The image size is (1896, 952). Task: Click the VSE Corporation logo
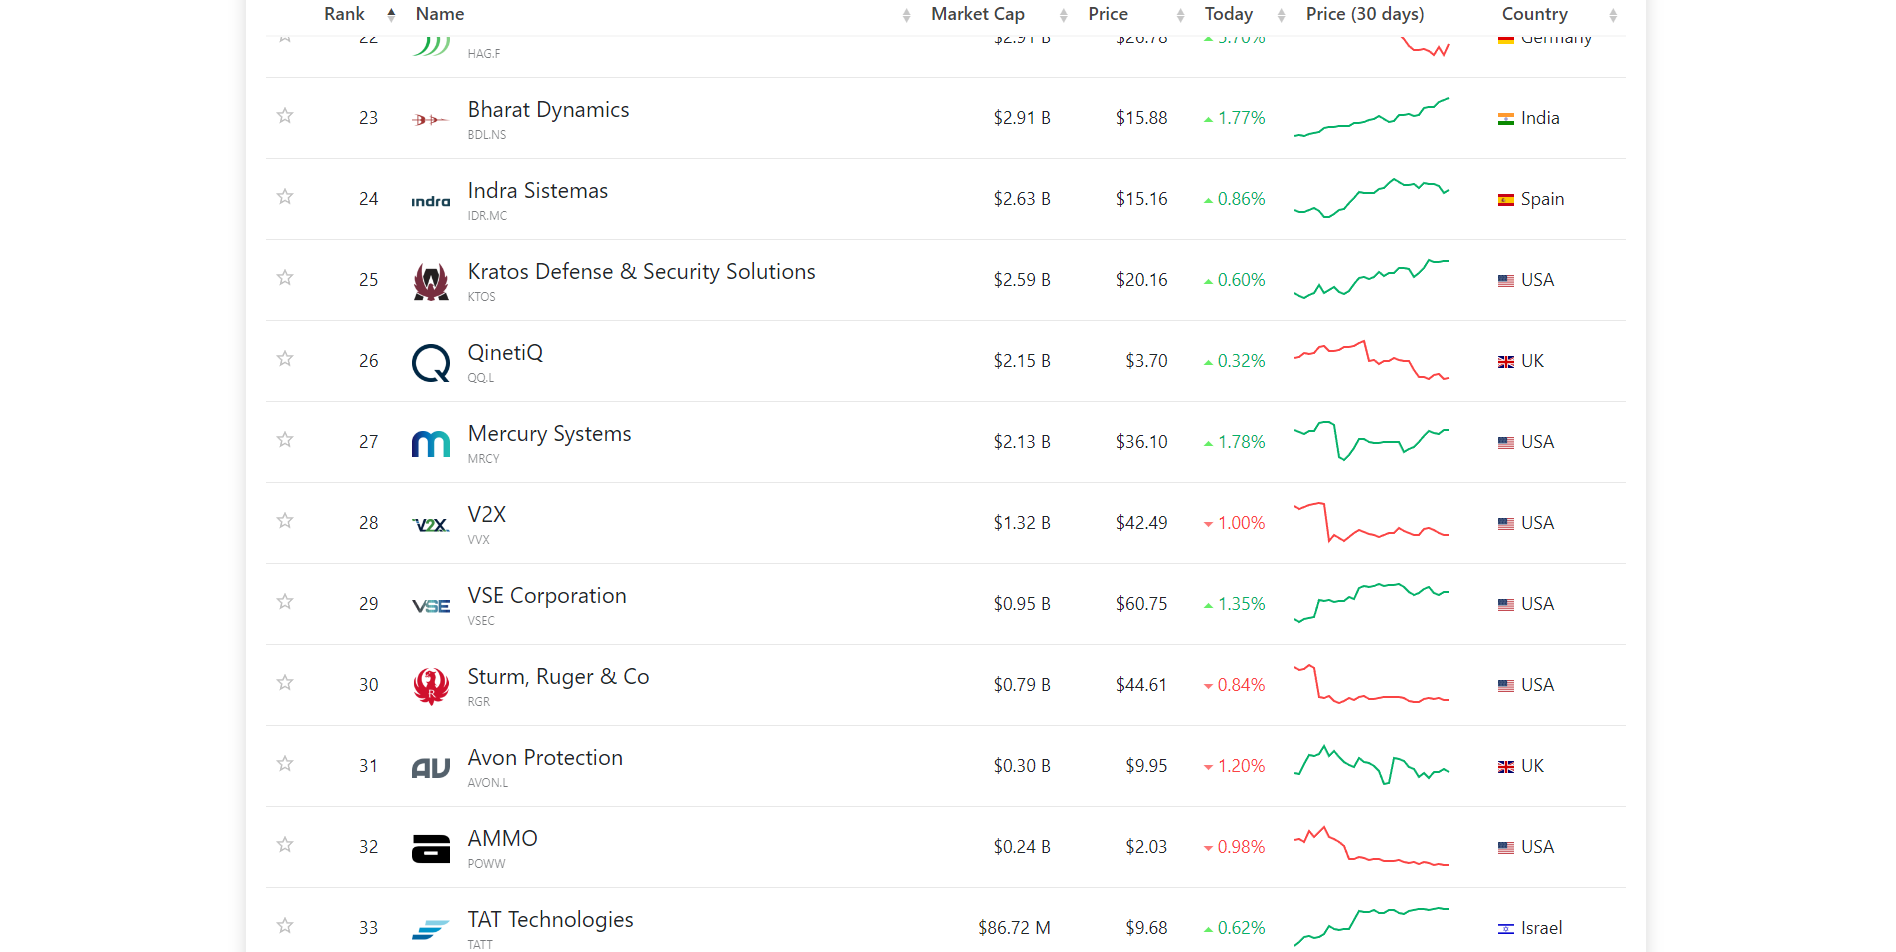(431, 605)
